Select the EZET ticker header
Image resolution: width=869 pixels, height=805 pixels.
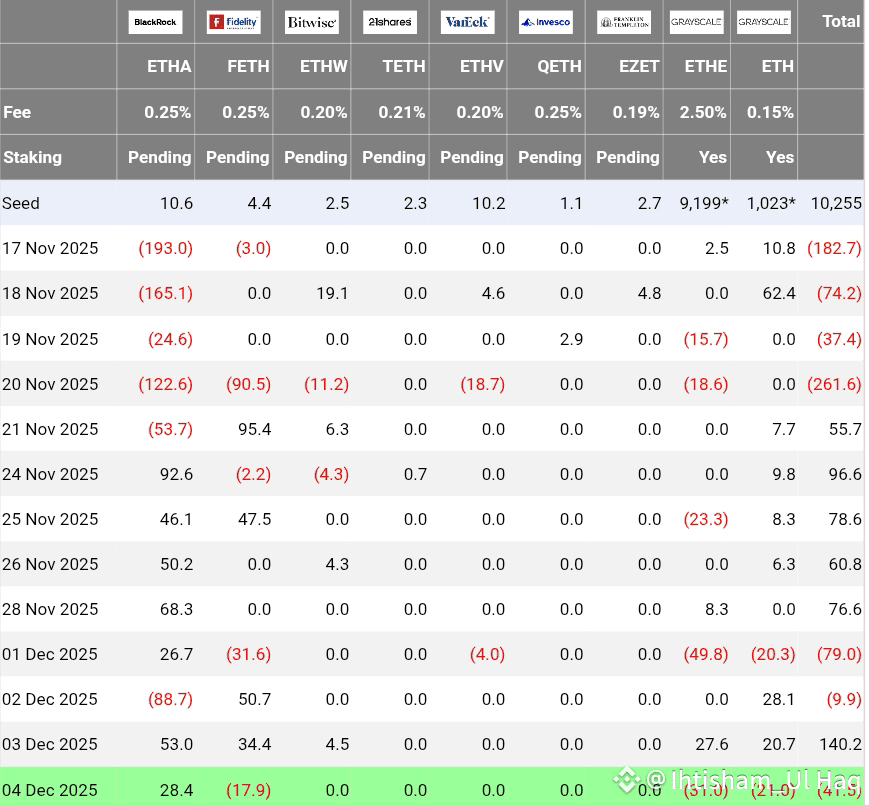point(639,66)
